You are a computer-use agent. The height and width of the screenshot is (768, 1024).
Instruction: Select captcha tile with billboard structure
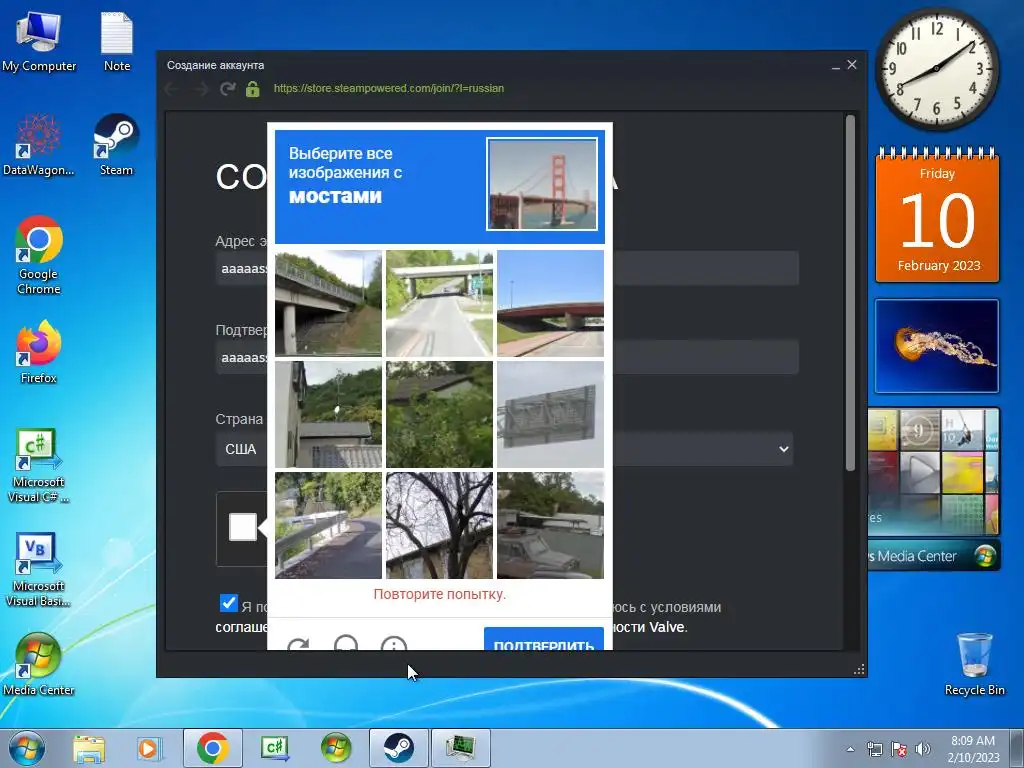coord(551,415)
